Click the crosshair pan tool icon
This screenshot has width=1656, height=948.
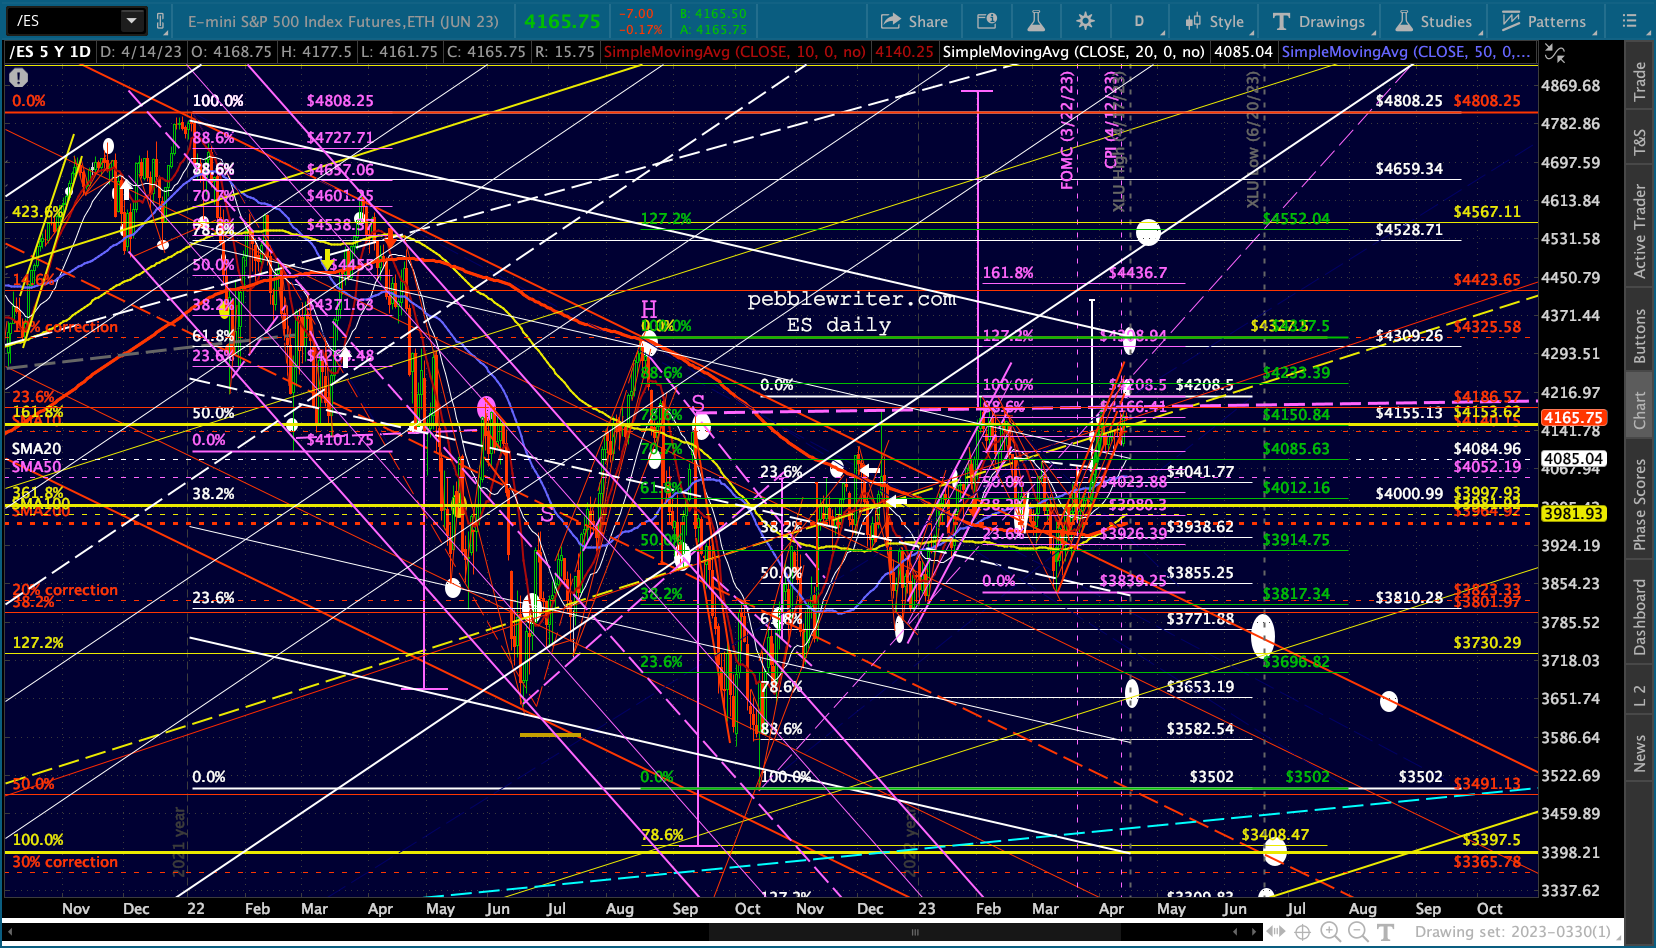(x=1303, y=932)
